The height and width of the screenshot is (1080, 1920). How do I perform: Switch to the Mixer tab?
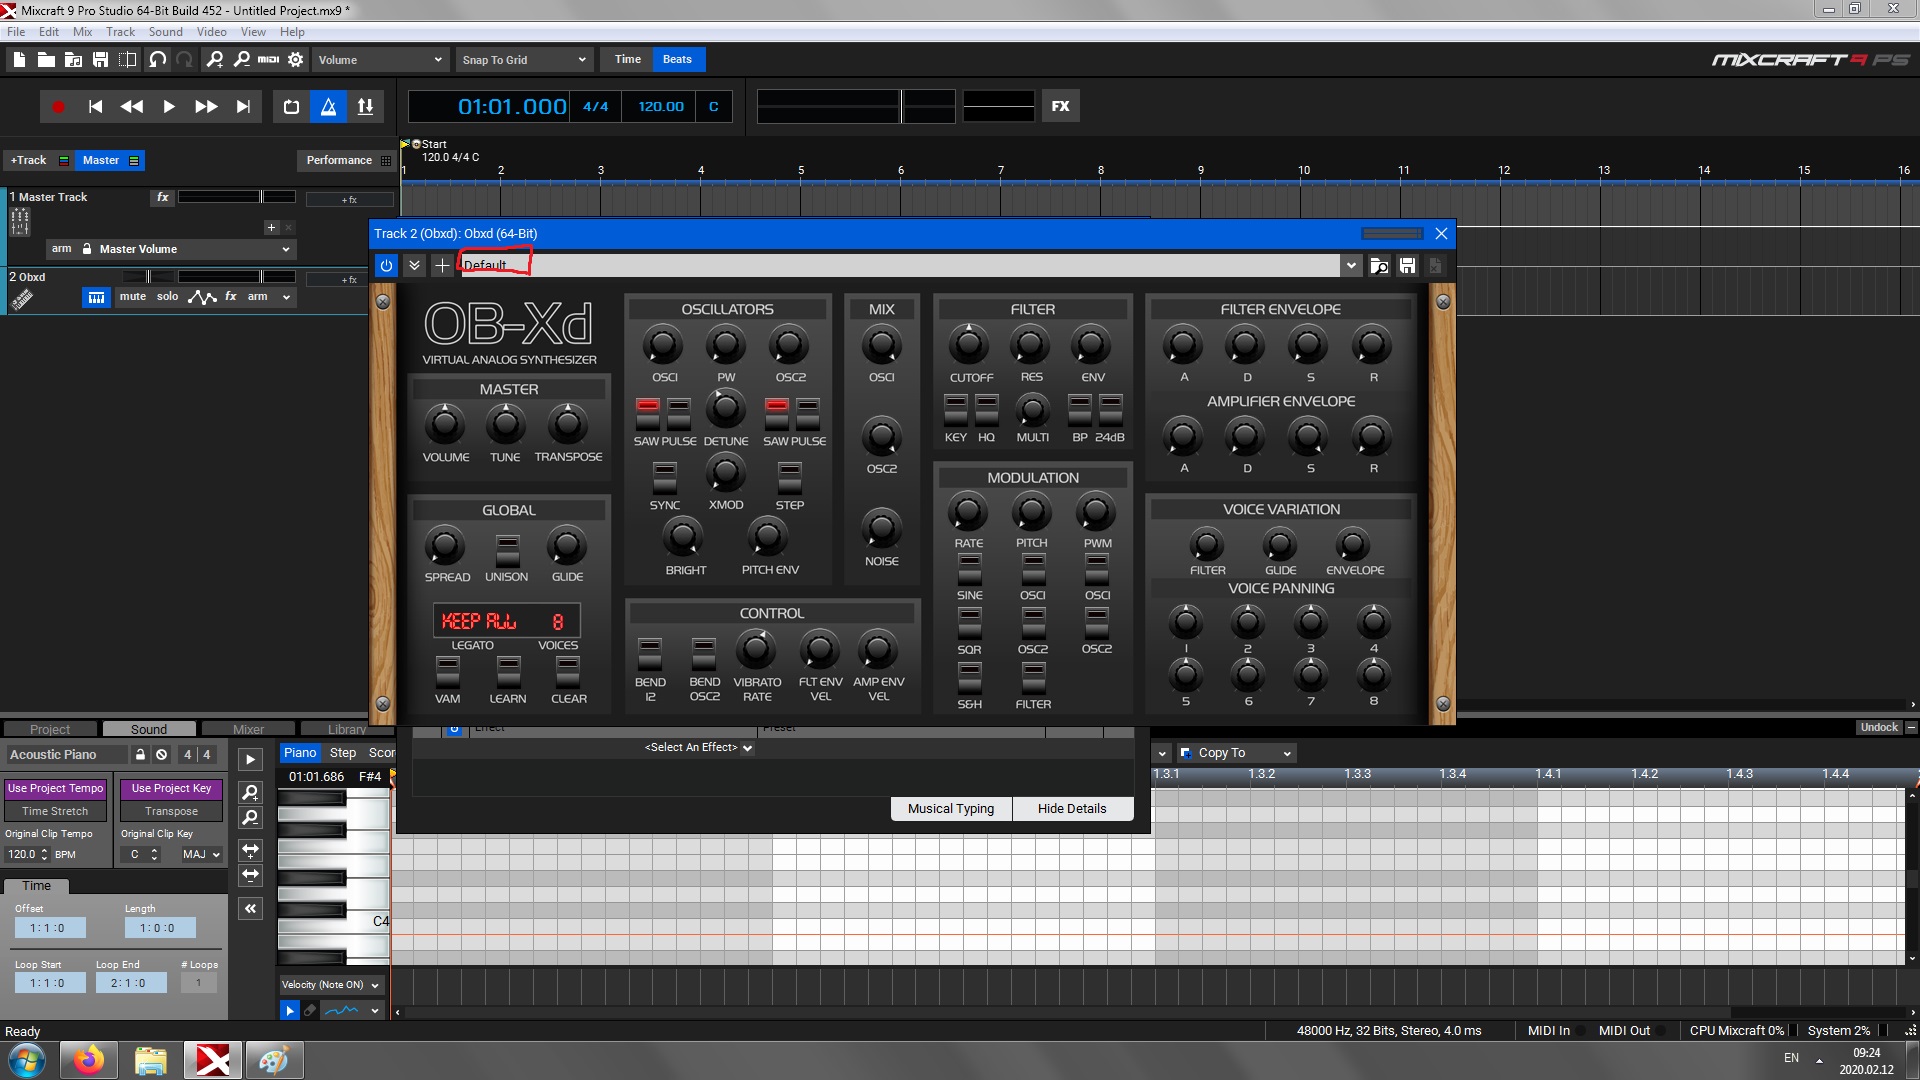[x=248, y=729]
